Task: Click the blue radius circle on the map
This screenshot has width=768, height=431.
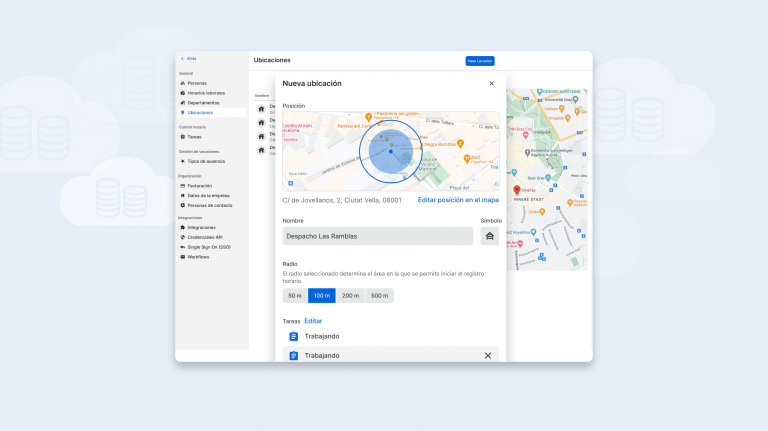Action: point(390,151)
